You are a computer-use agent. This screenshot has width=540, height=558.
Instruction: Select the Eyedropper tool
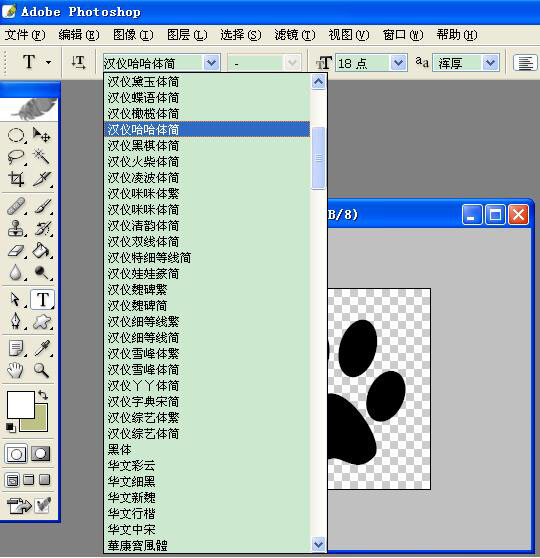point(42,348)
